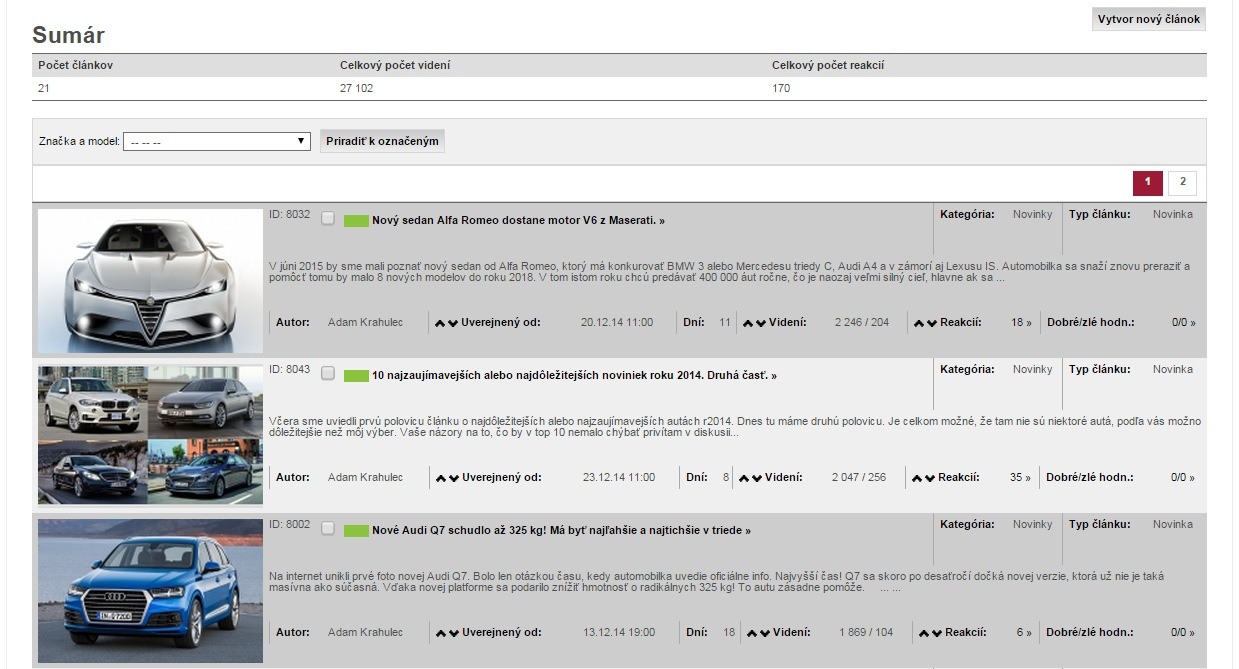1239x669 pixels.
Task: Open 0/0 » ratings link in Alfa Romeo row
Action: click(x=1183, y=323)
